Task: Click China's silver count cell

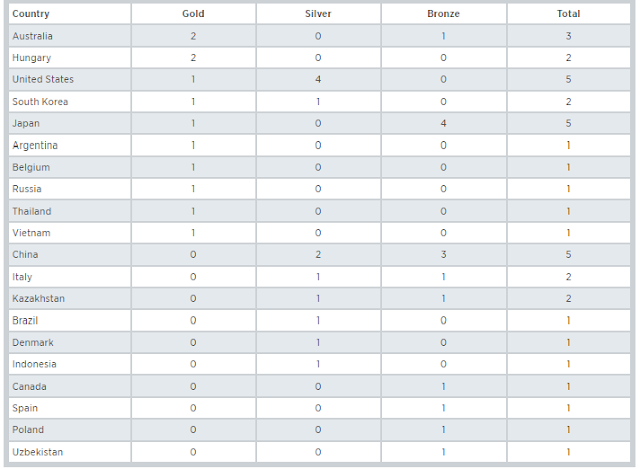Action: (x=318, y=255)
